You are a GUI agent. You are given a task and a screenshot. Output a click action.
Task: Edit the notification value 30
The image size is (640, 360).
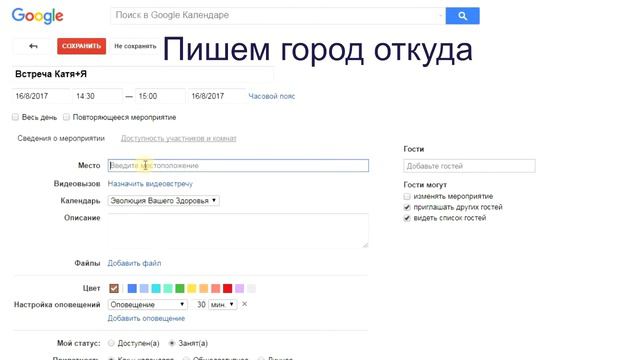(x=200, y=304)
